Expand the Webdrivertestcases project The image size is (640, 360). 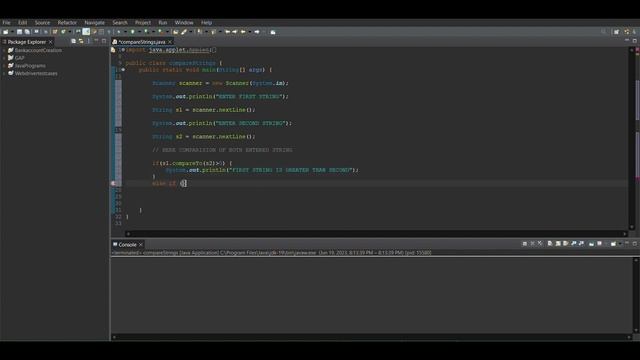[x=4, y=73]
